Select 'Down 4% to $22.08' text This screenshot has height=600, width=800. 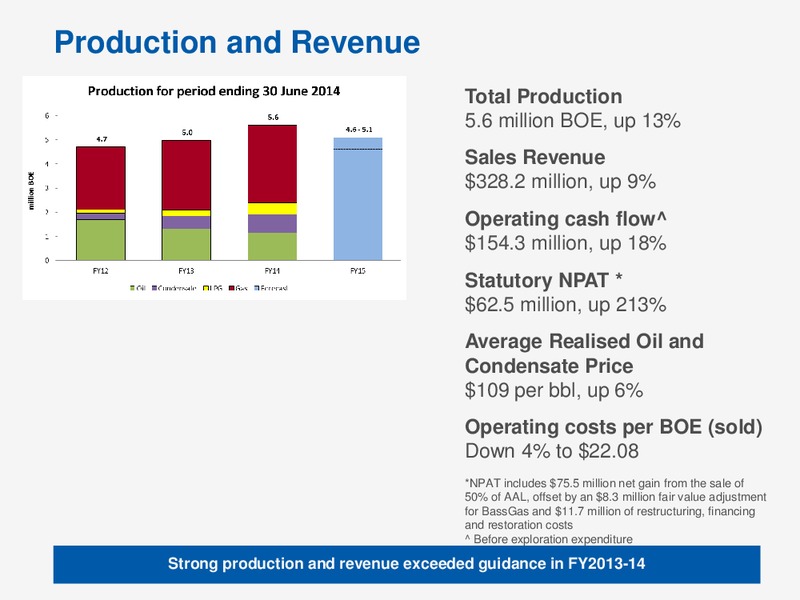coord(552,451)
